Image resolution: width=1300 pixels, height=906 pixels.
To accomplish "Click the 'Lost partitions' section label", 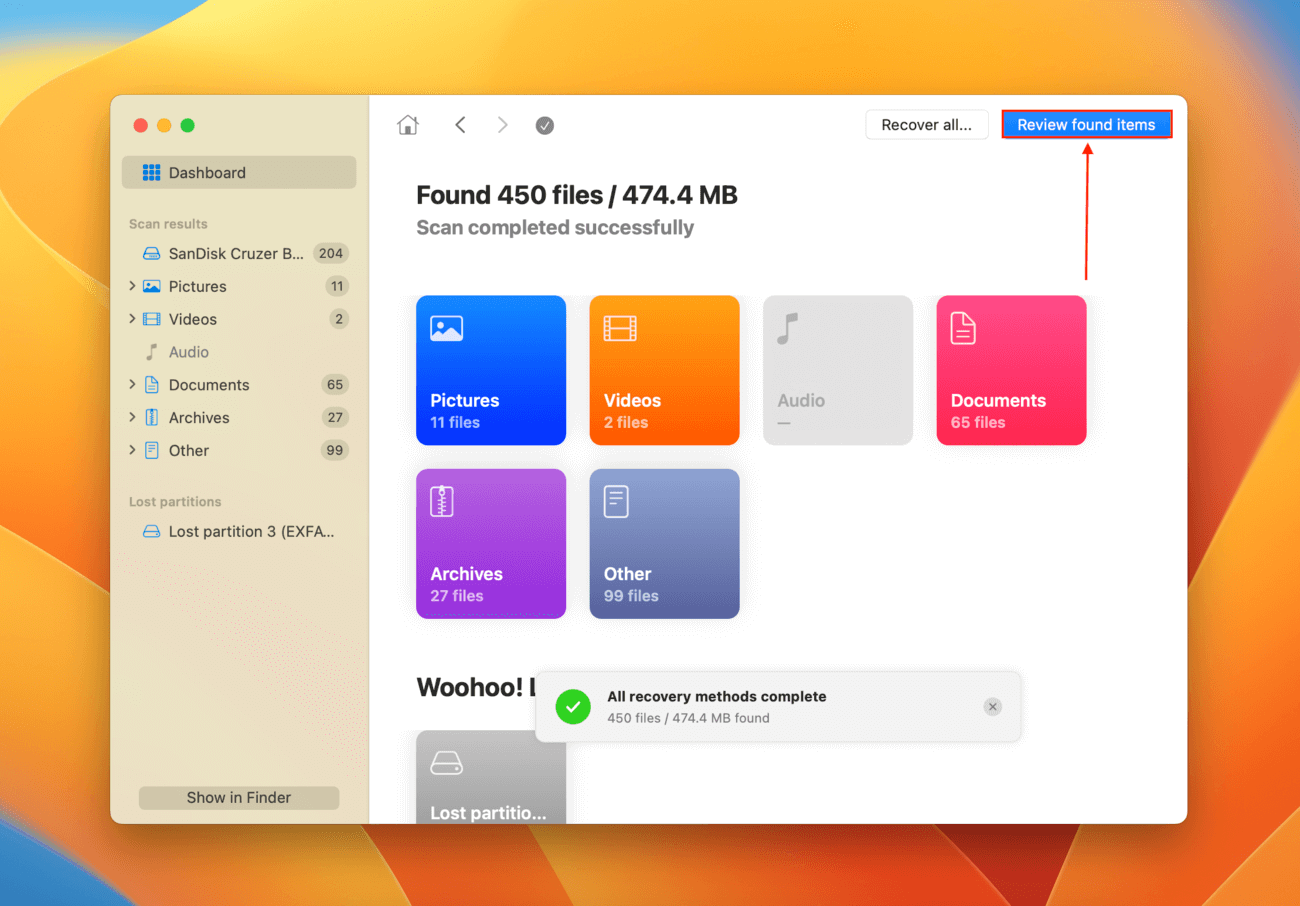I will pyautogui.click(x=175, y=502).
